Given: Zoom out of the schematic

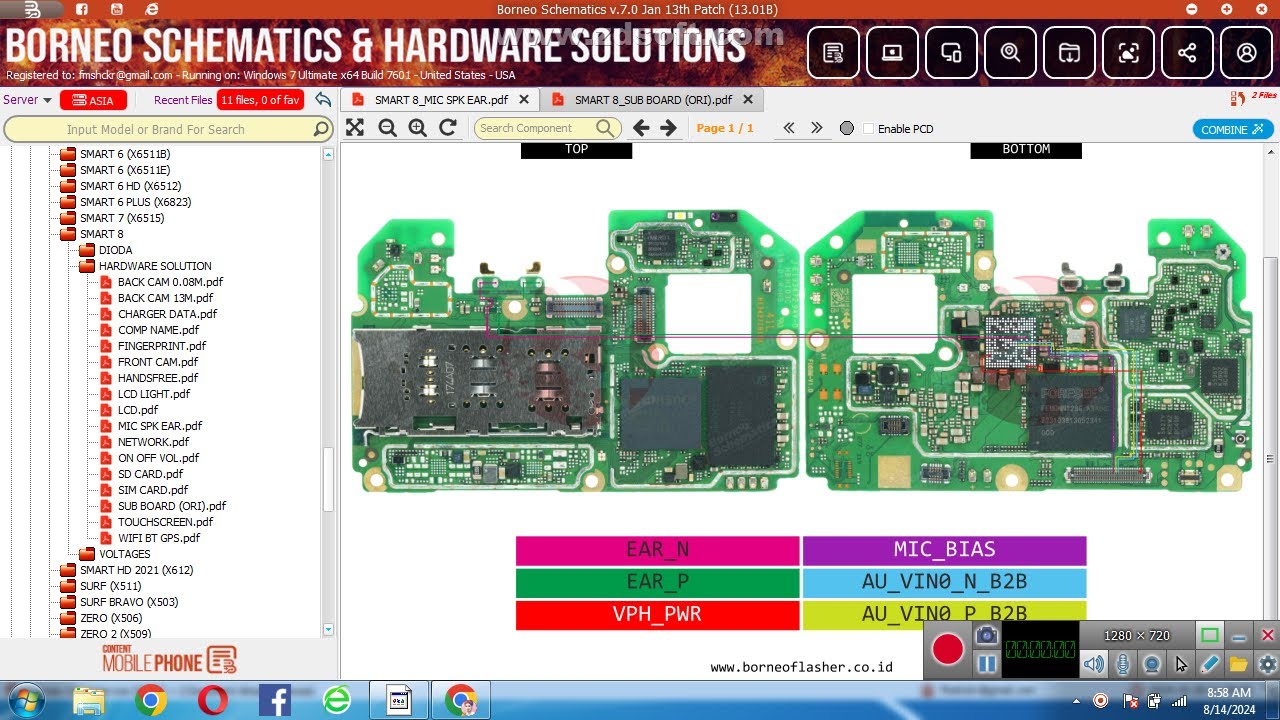Looking at the screenshot, I should point(387,128).
